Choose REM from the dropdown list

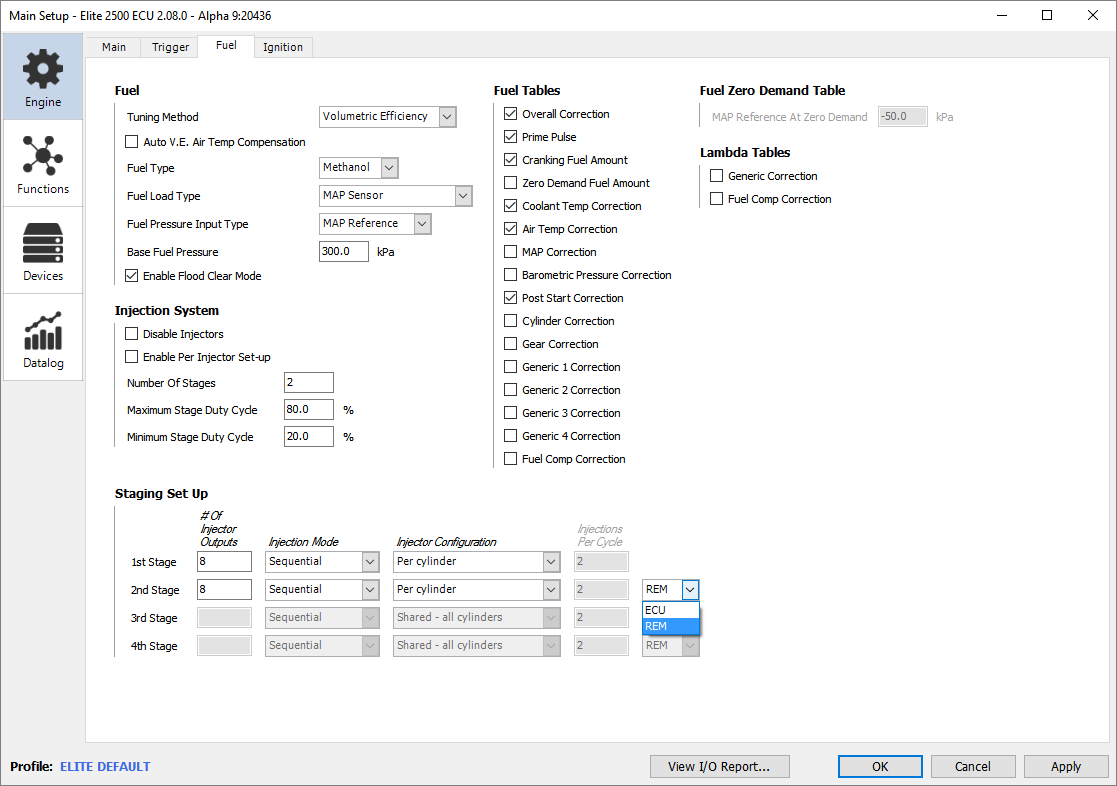(x=670, y=626)
